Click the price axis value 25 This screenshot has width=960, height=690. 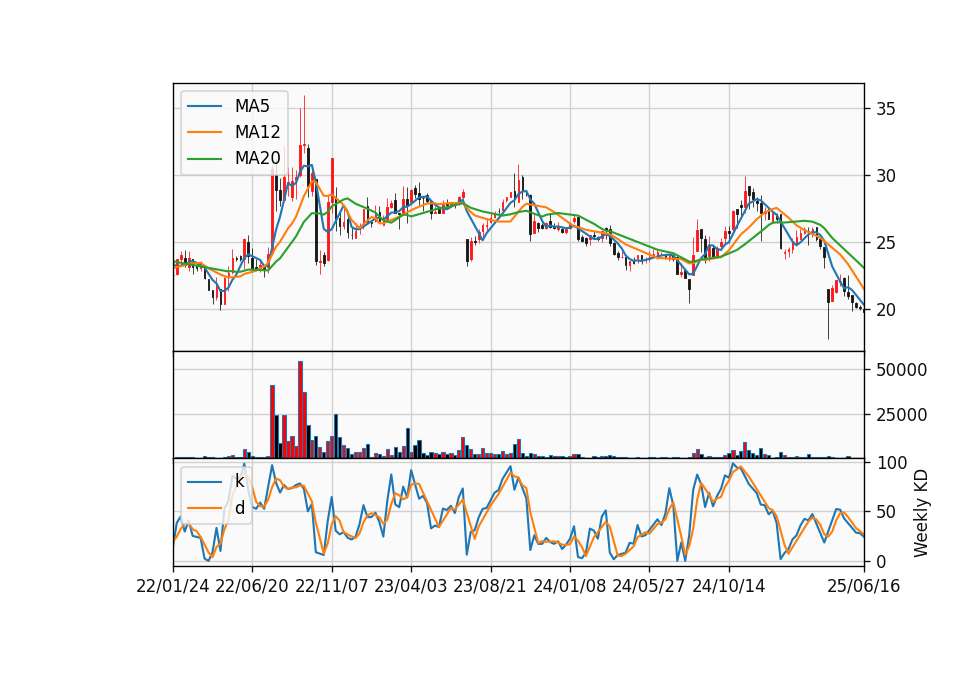click(886, 243)
